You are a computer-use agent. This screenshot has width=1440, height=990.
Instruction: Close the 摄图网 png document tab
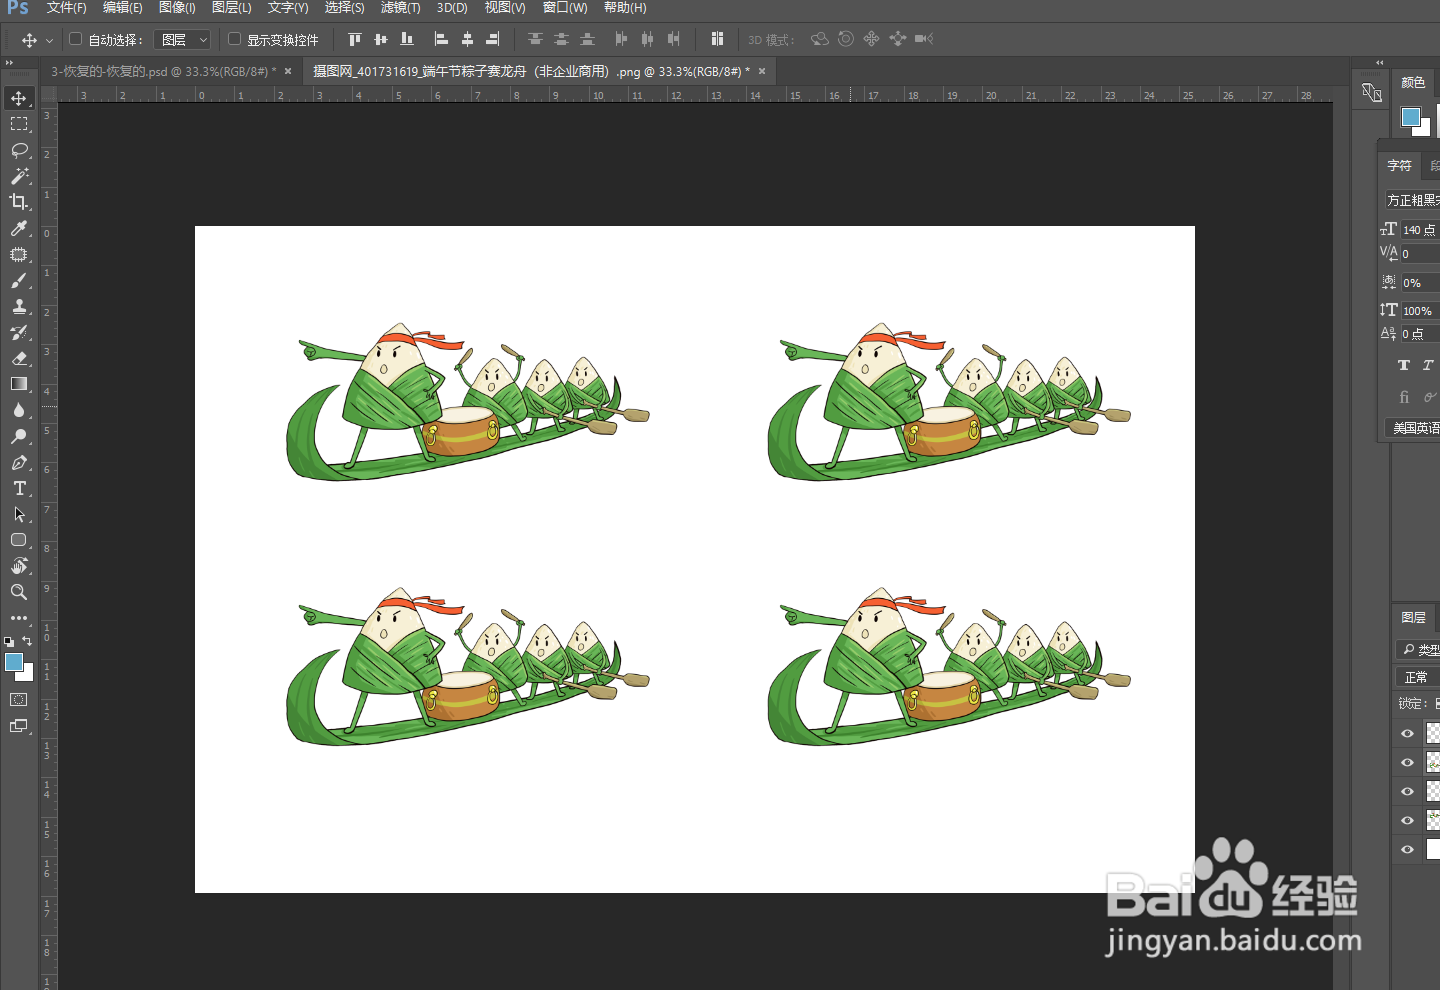[762, 71]
